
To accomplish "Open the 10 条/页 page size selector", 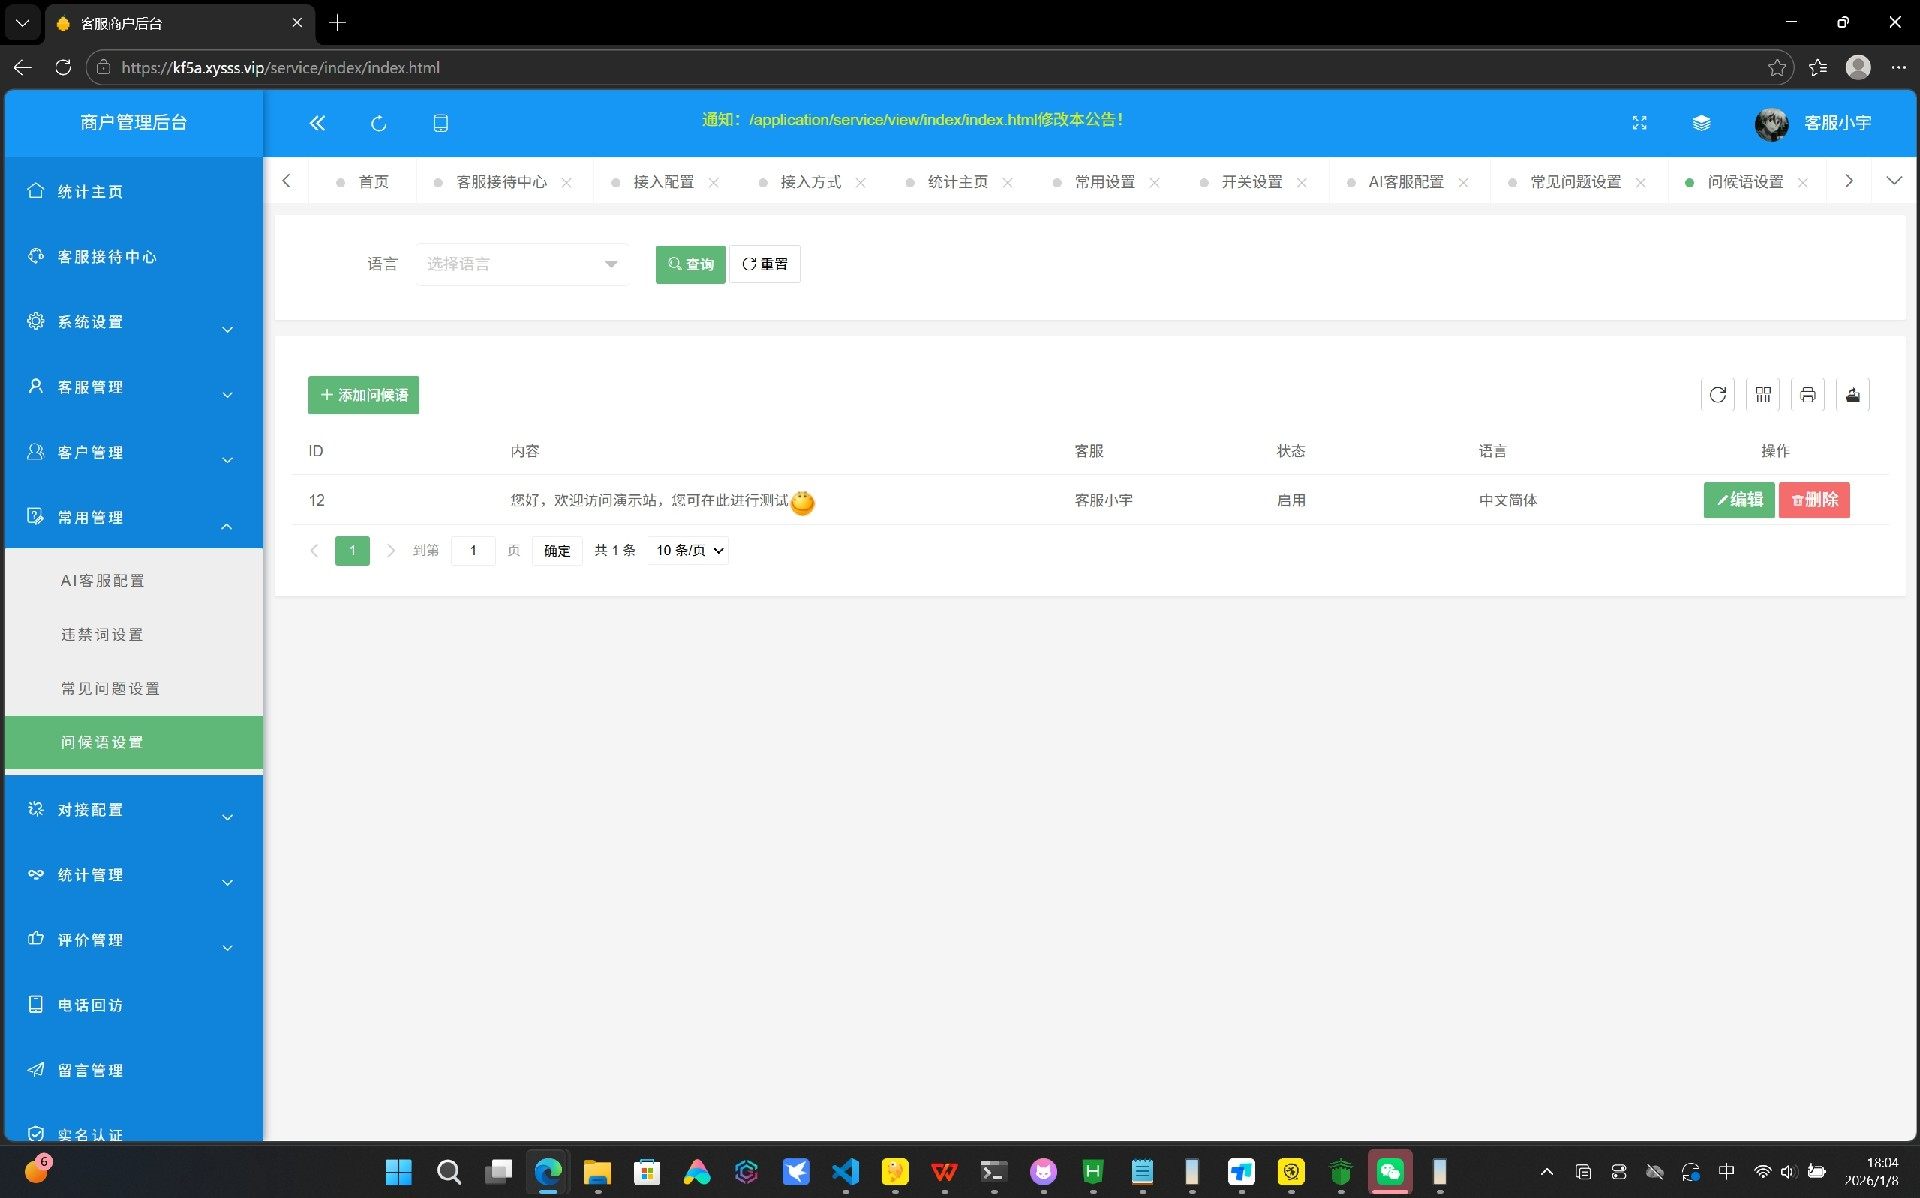I will tap(689, 550).
